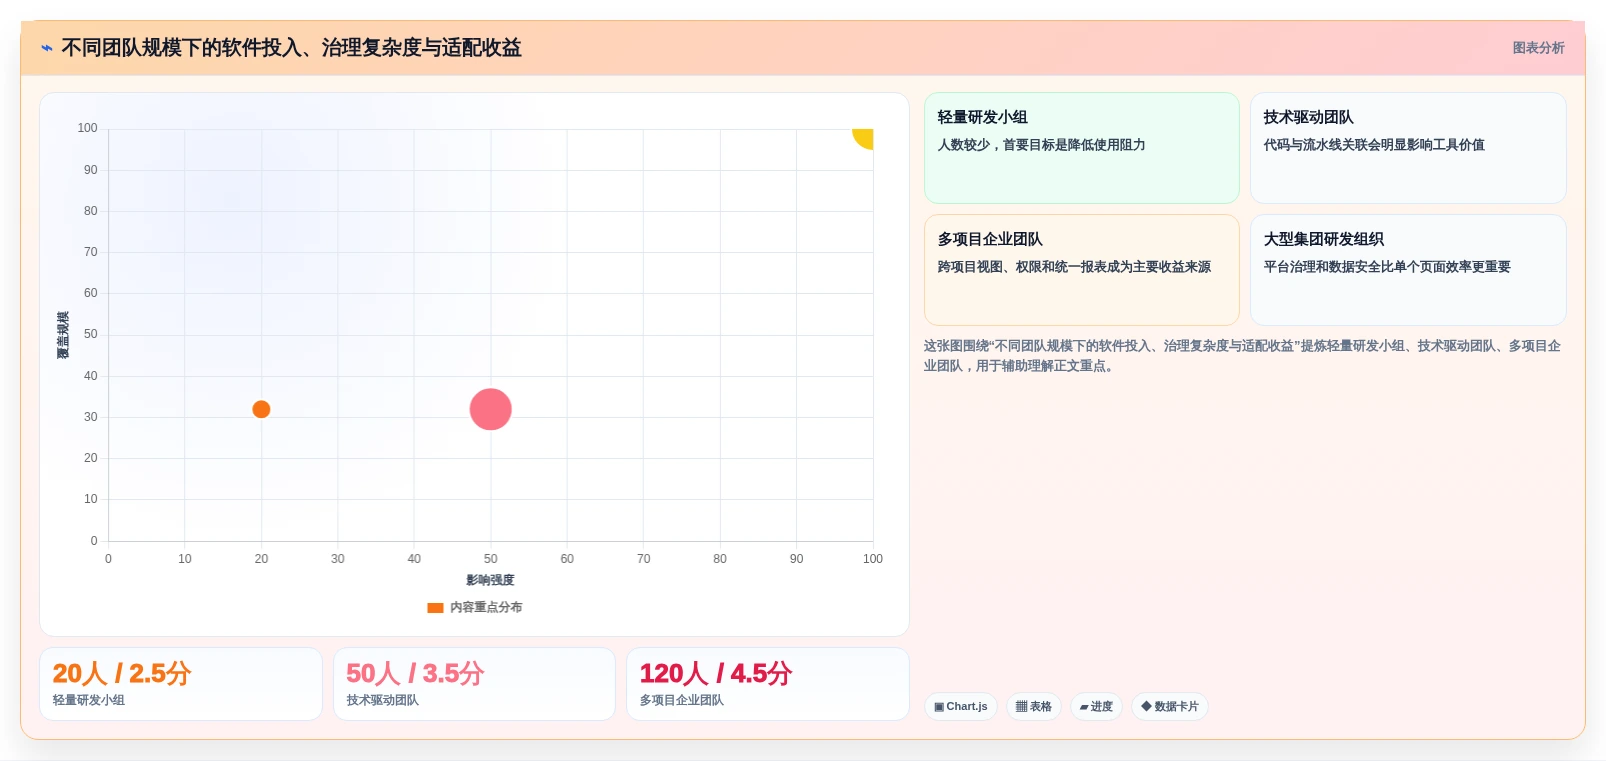
Task: Click the 覆盖规模 y-axis title
Action: tap(63, 335)
